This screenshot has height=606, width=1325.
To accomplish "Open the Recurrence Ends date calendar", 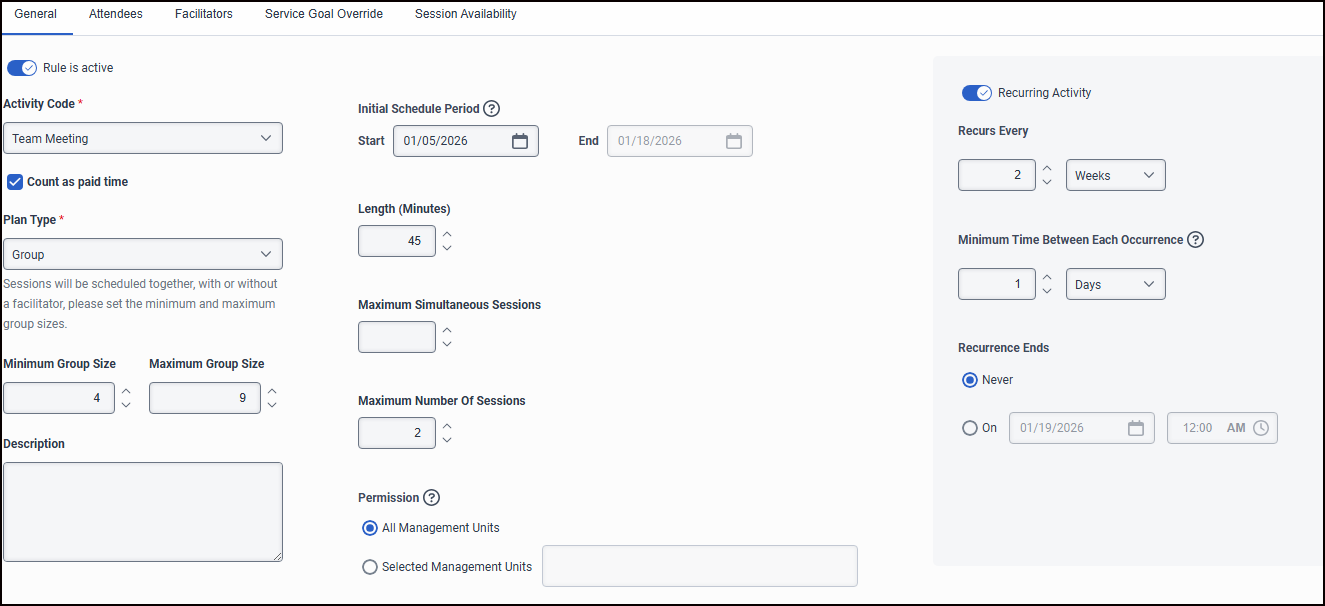I will pyautogui.click(x=1135, y=428).
